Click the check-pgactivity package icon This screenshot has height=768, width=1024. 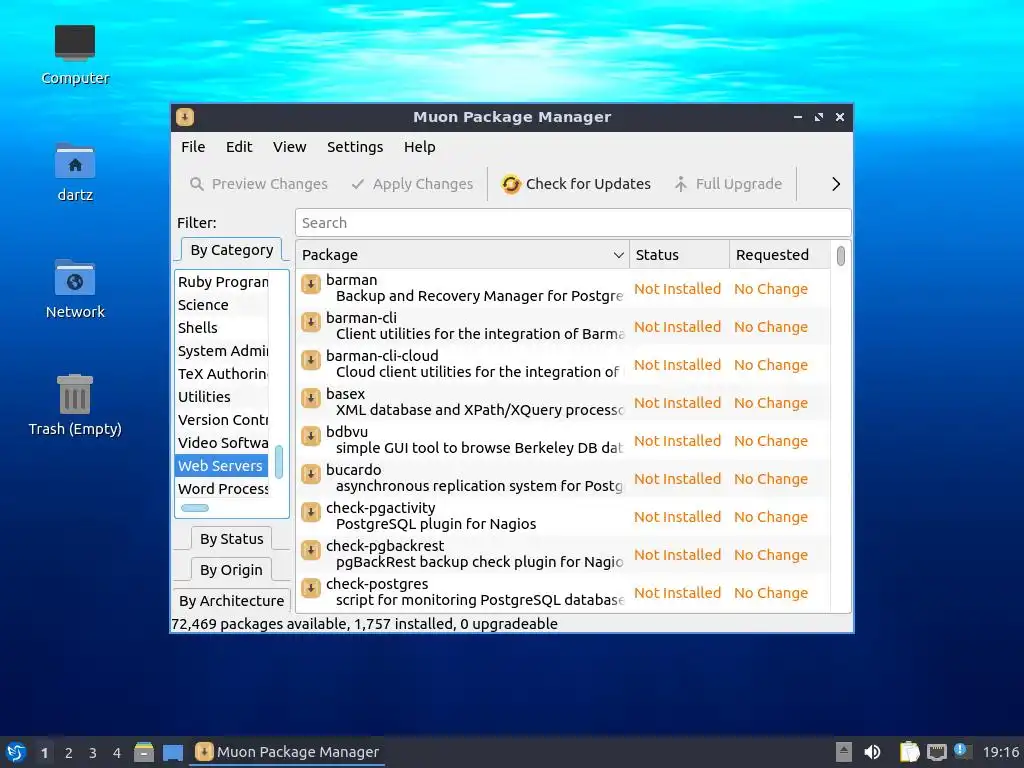[311, 512]
